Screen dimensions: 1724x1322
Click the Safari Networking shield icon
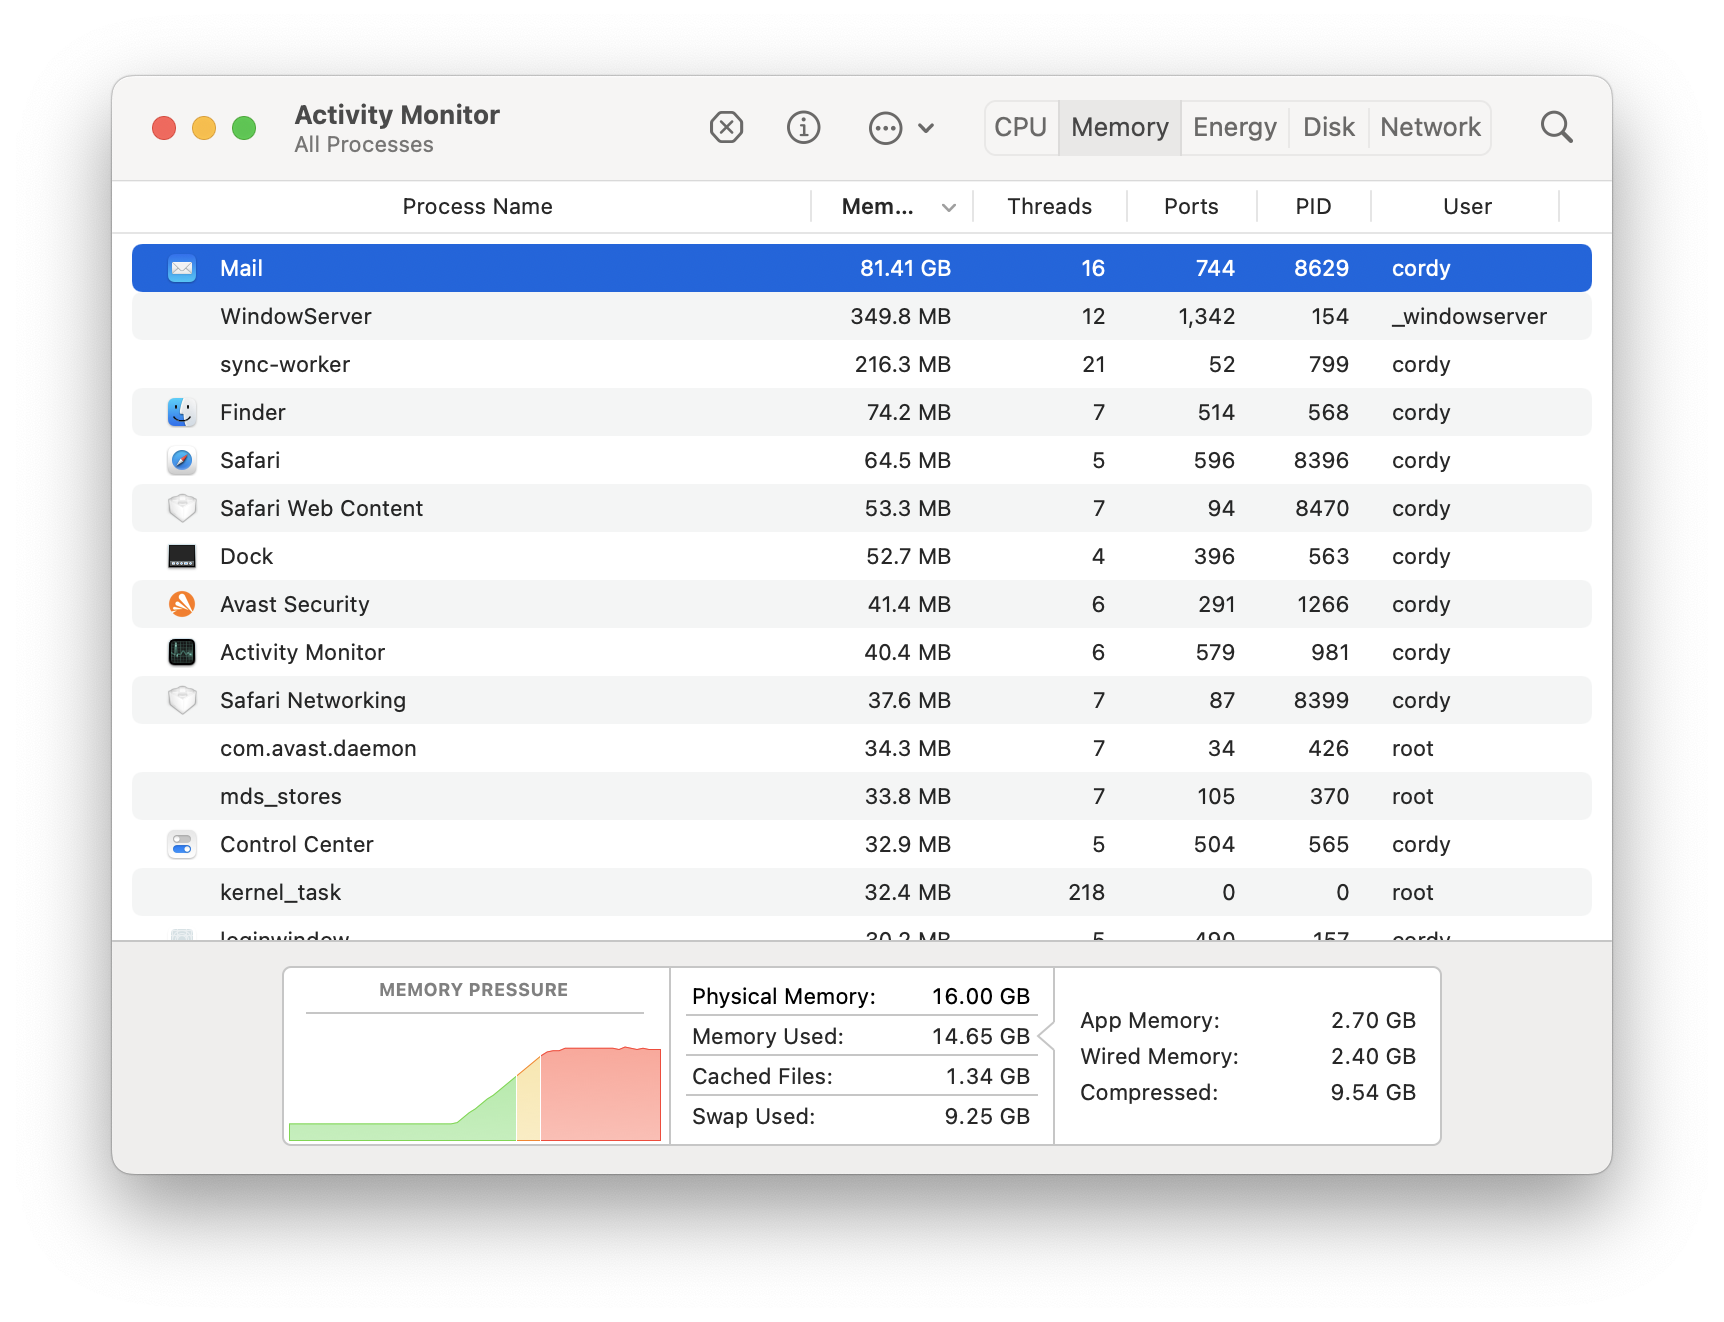[x=182, y=700]
